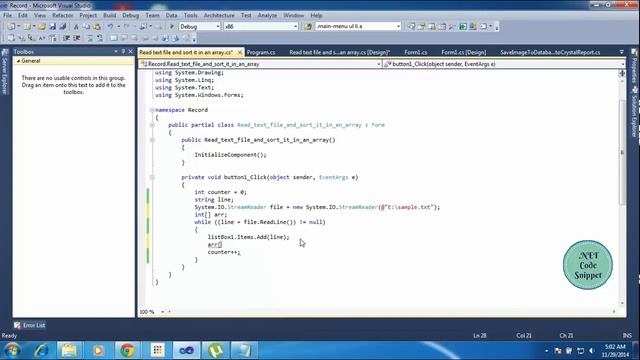Close the Toolbox panel

point(131,51)
